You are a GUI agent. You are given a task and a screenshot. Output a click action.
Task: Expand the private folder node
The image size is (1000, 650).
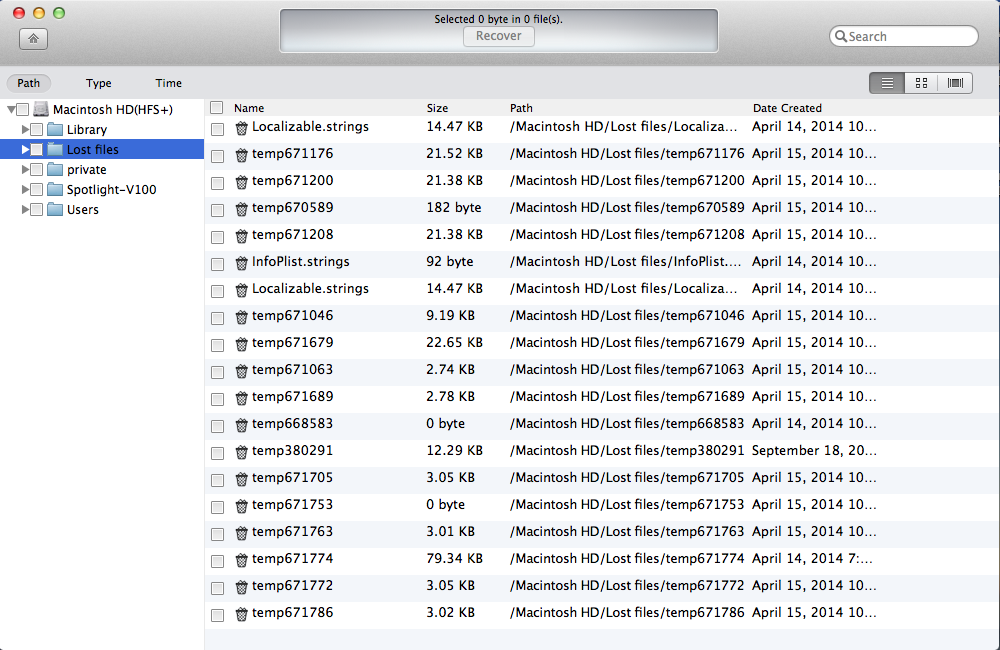(25, 170)
